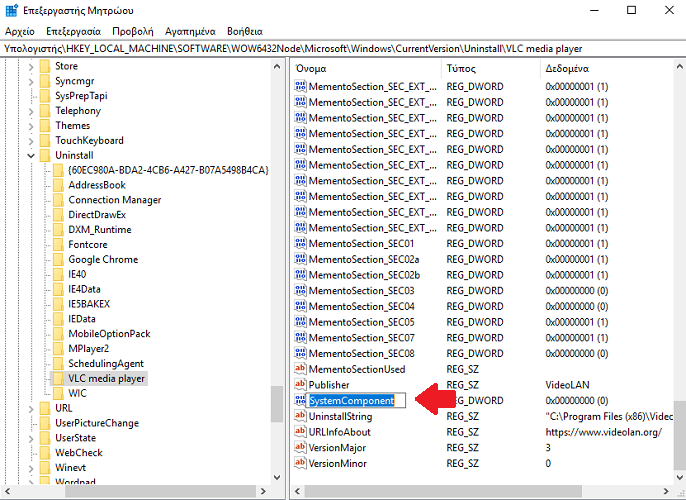Click the SystemComponent DWORD icon
The image size is (686, 500).
point(300,400)
